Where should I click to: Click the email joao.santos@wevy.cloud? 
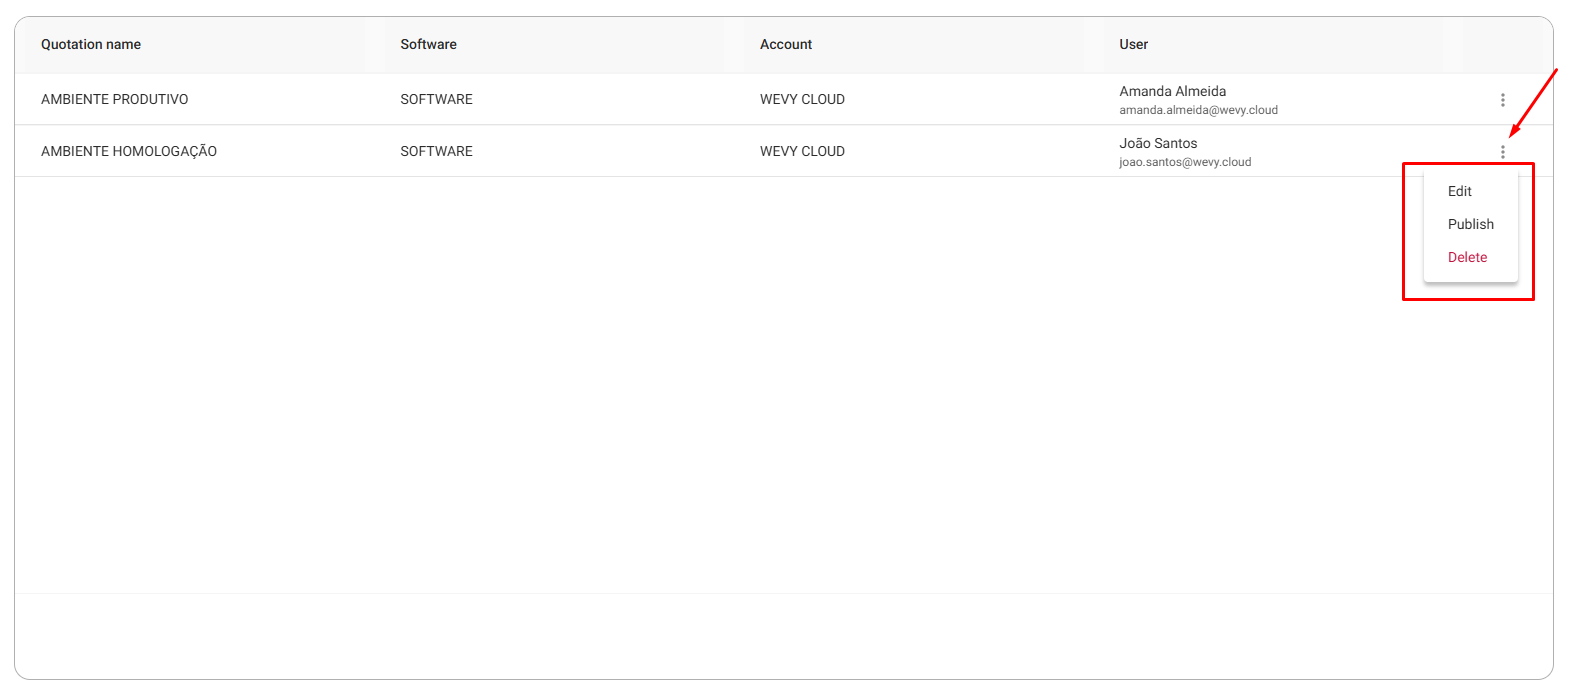(x=1185, y=162)
